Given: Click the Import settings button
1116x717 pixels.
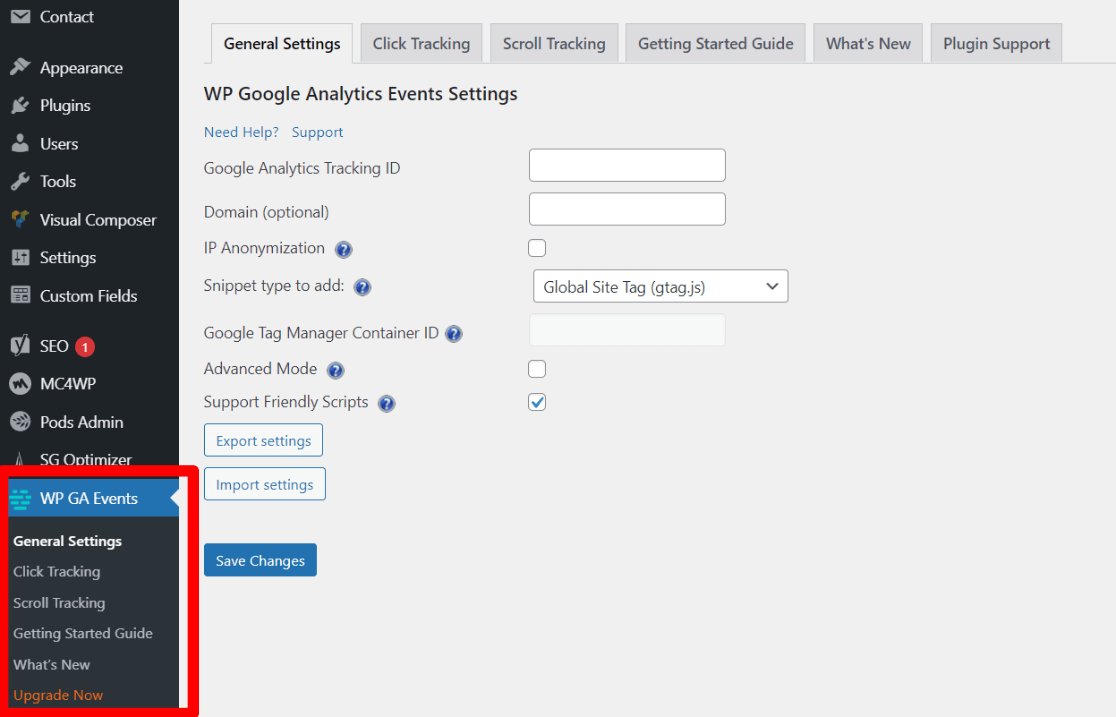Looking at the screenshot, I should [265, 484].
